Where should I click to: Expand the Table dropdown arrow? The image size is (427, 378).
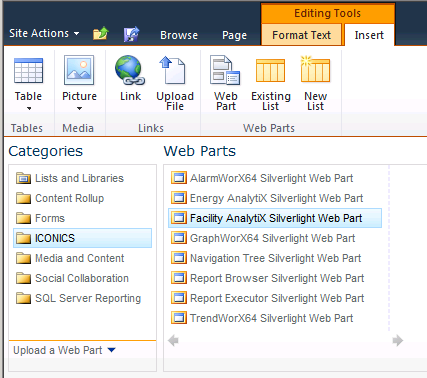(29, 108)
